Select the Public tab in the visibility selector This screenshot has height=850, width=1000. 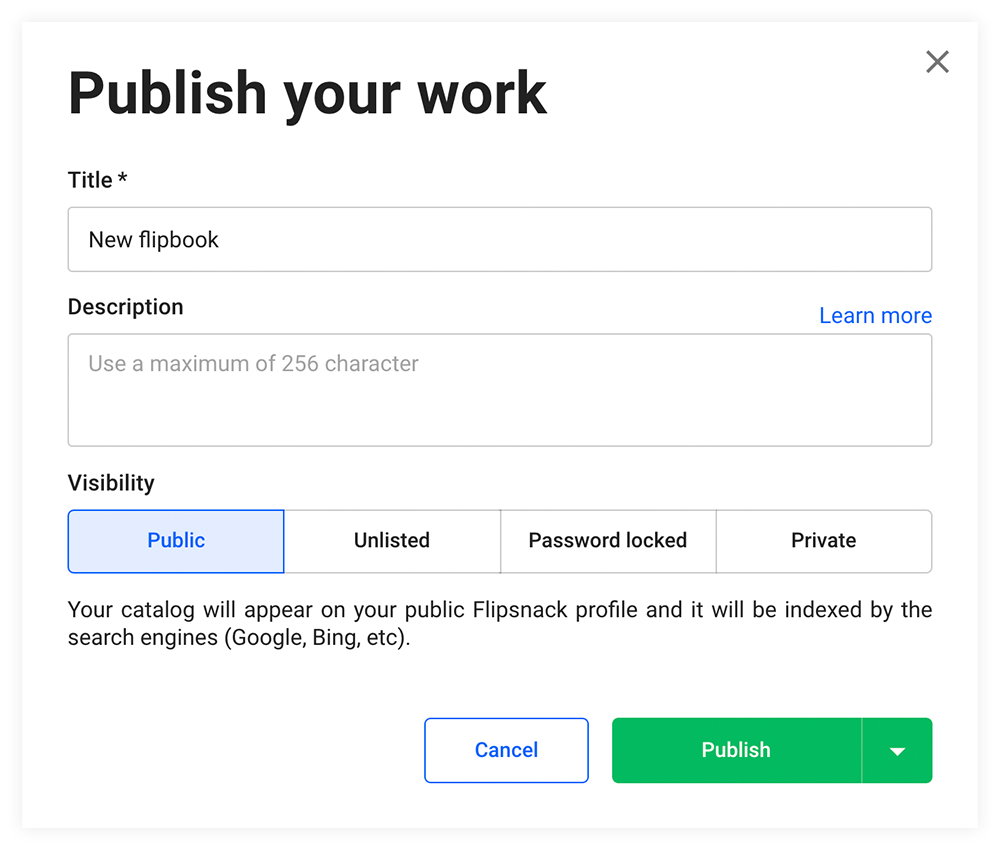(x=176, y=541)
